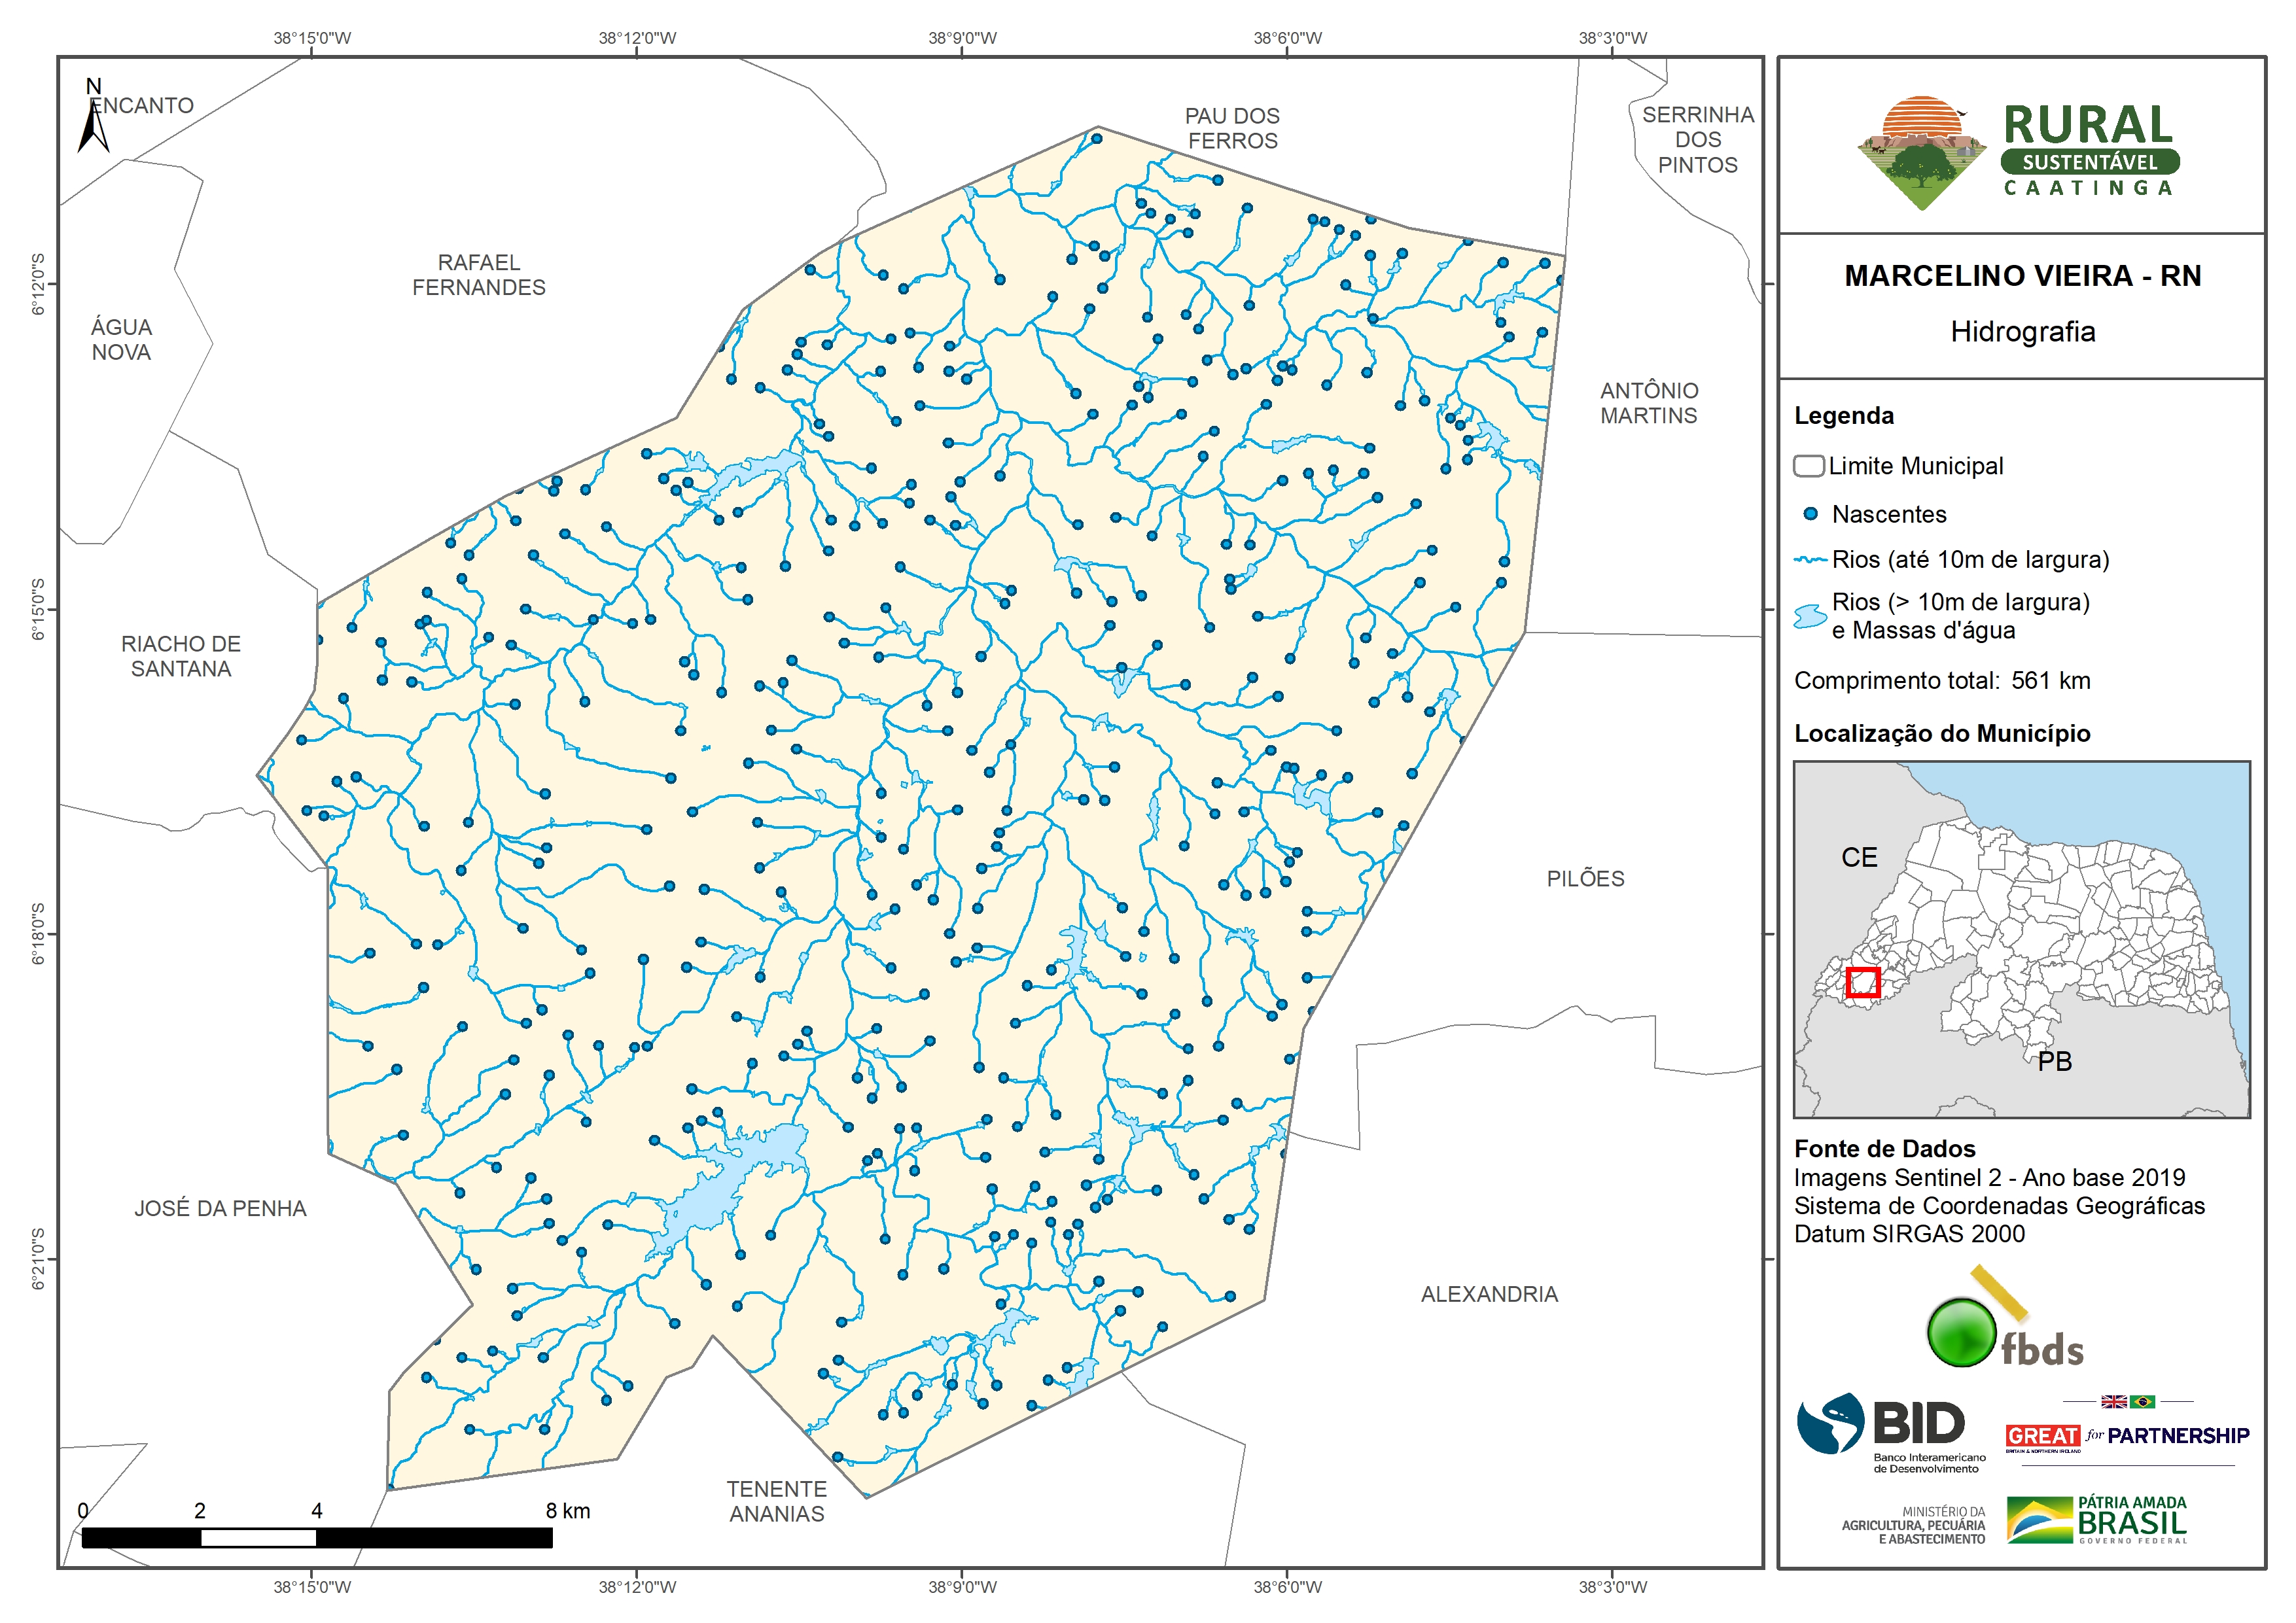Click the thin river line legend symbol
The width and height of the screenshot is (2296, 1623).
(x=1810, y=560)
